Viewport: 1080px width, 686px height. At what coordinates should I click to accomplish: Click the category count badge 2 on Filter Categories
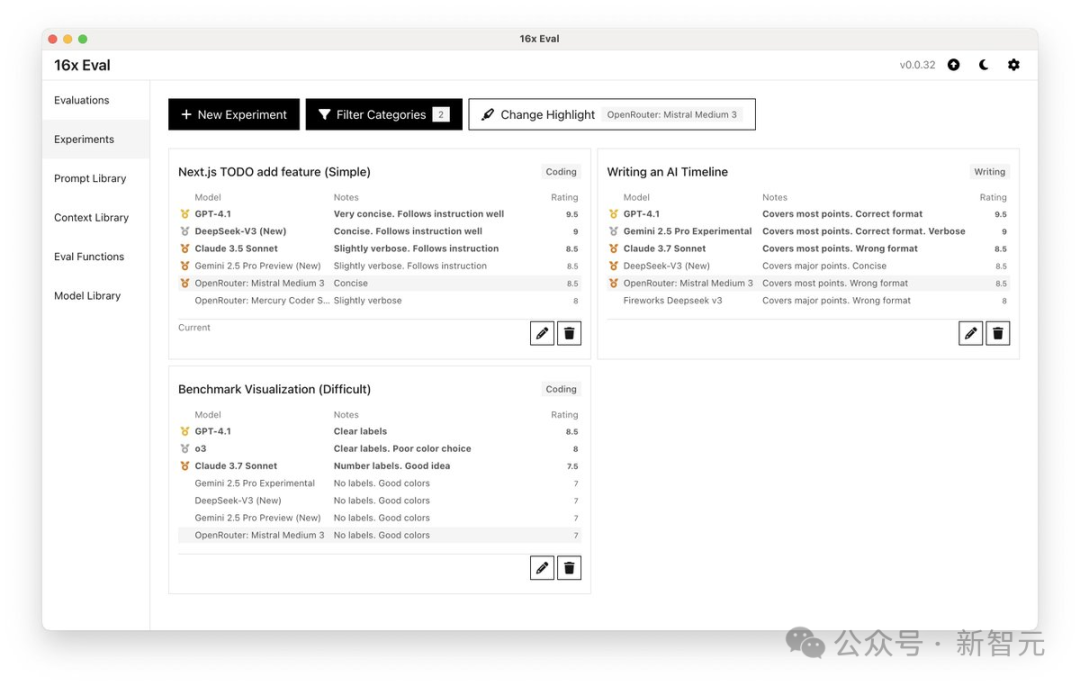point(441,114)
